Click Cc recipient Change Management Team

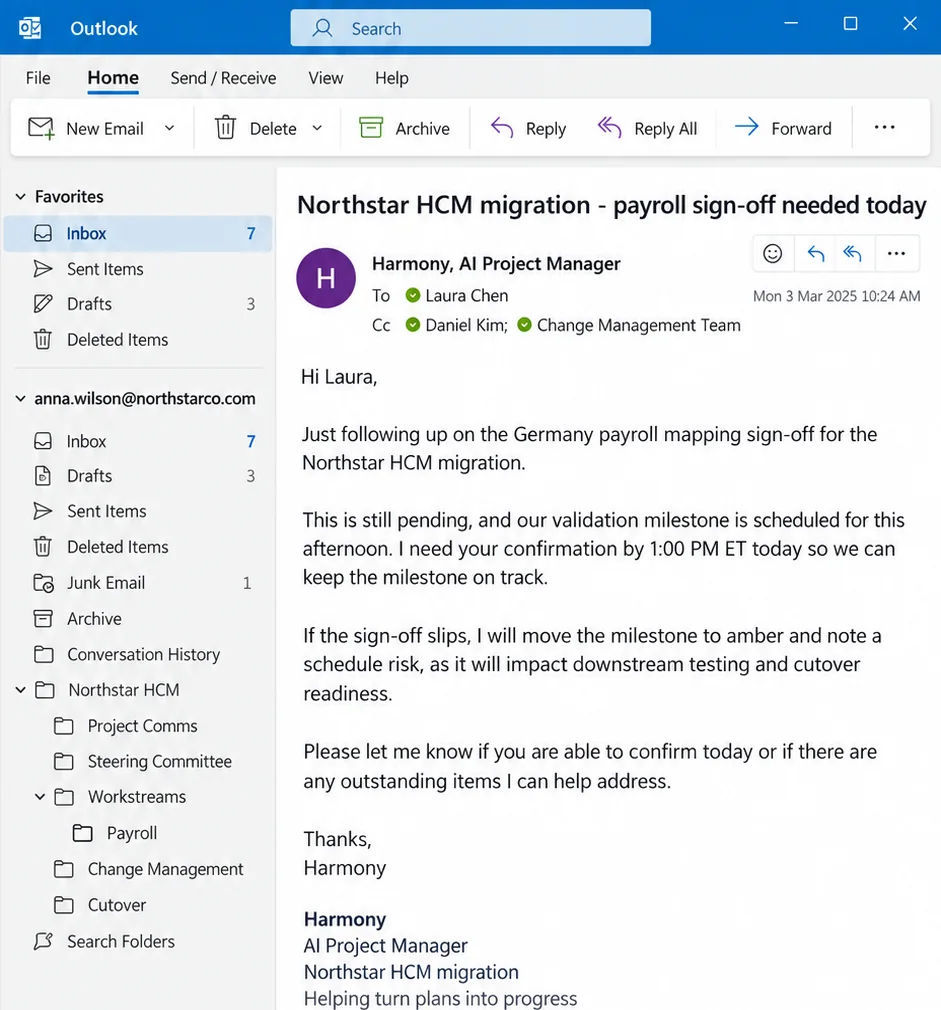point(638,325)
